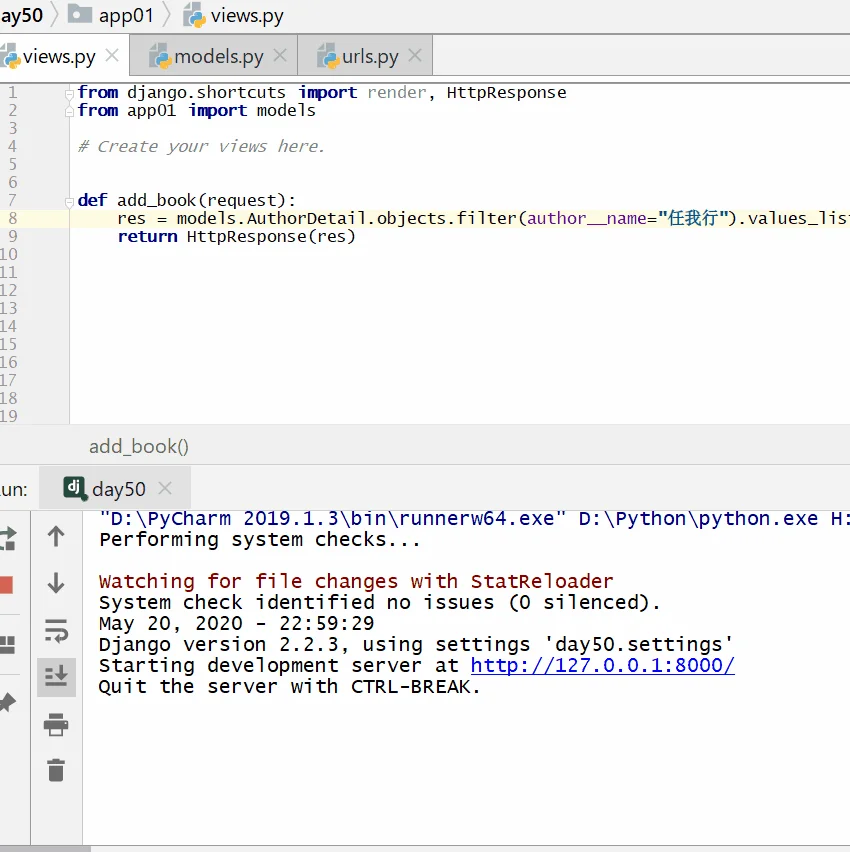Image resolution: width=850 pixels, height=852 pixels.
Task: Rerun the day50 server
Action: [8, 539]
